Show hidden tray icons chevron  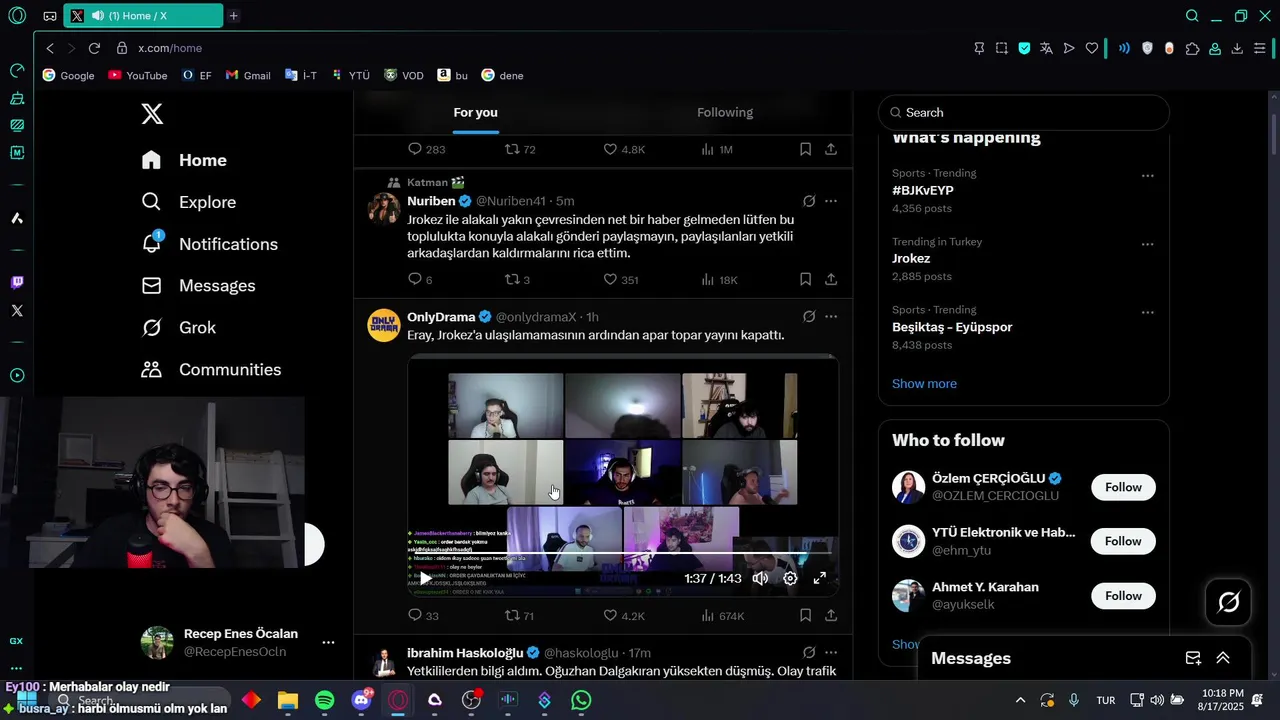(1020, 700)
